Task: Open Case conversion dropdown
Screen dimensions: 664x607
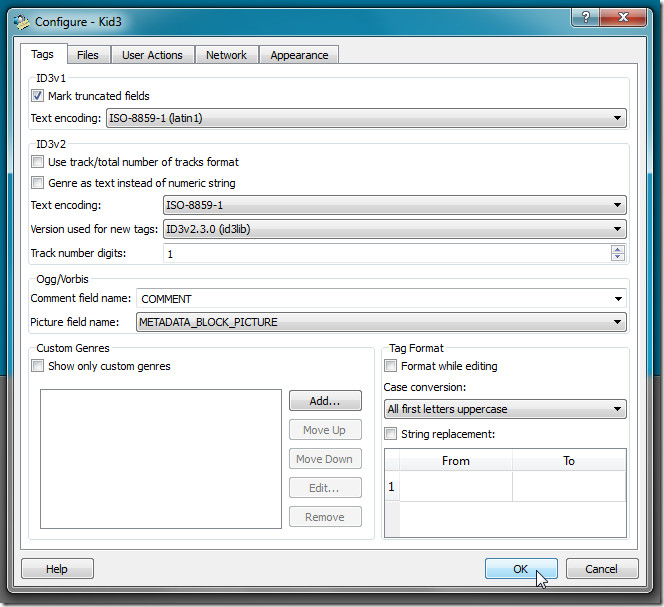Action: 505,409
